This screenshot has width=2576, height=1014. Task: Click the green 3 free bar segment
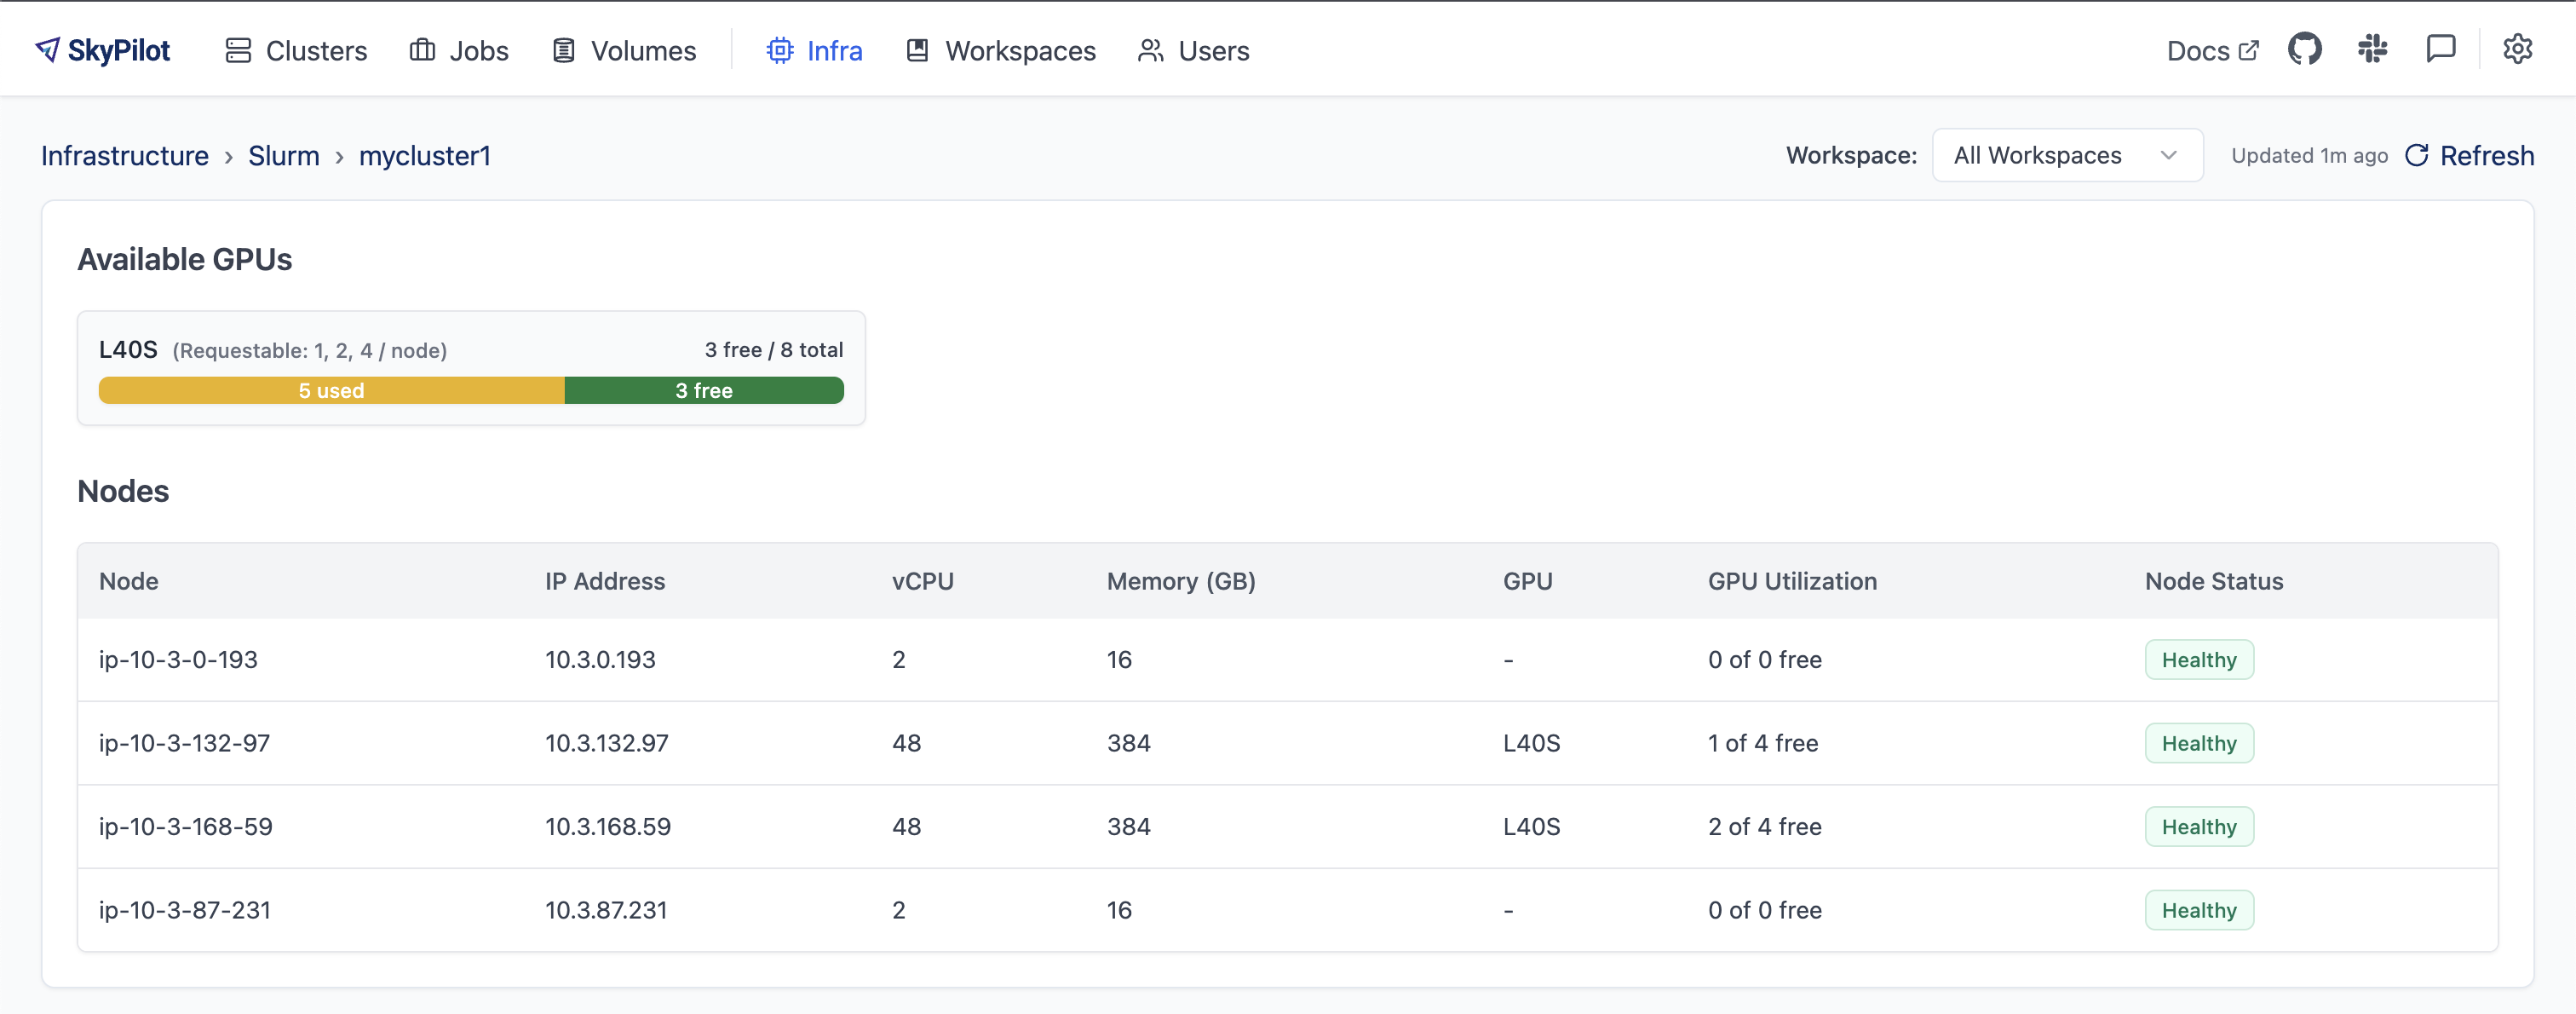pos(703,390)
